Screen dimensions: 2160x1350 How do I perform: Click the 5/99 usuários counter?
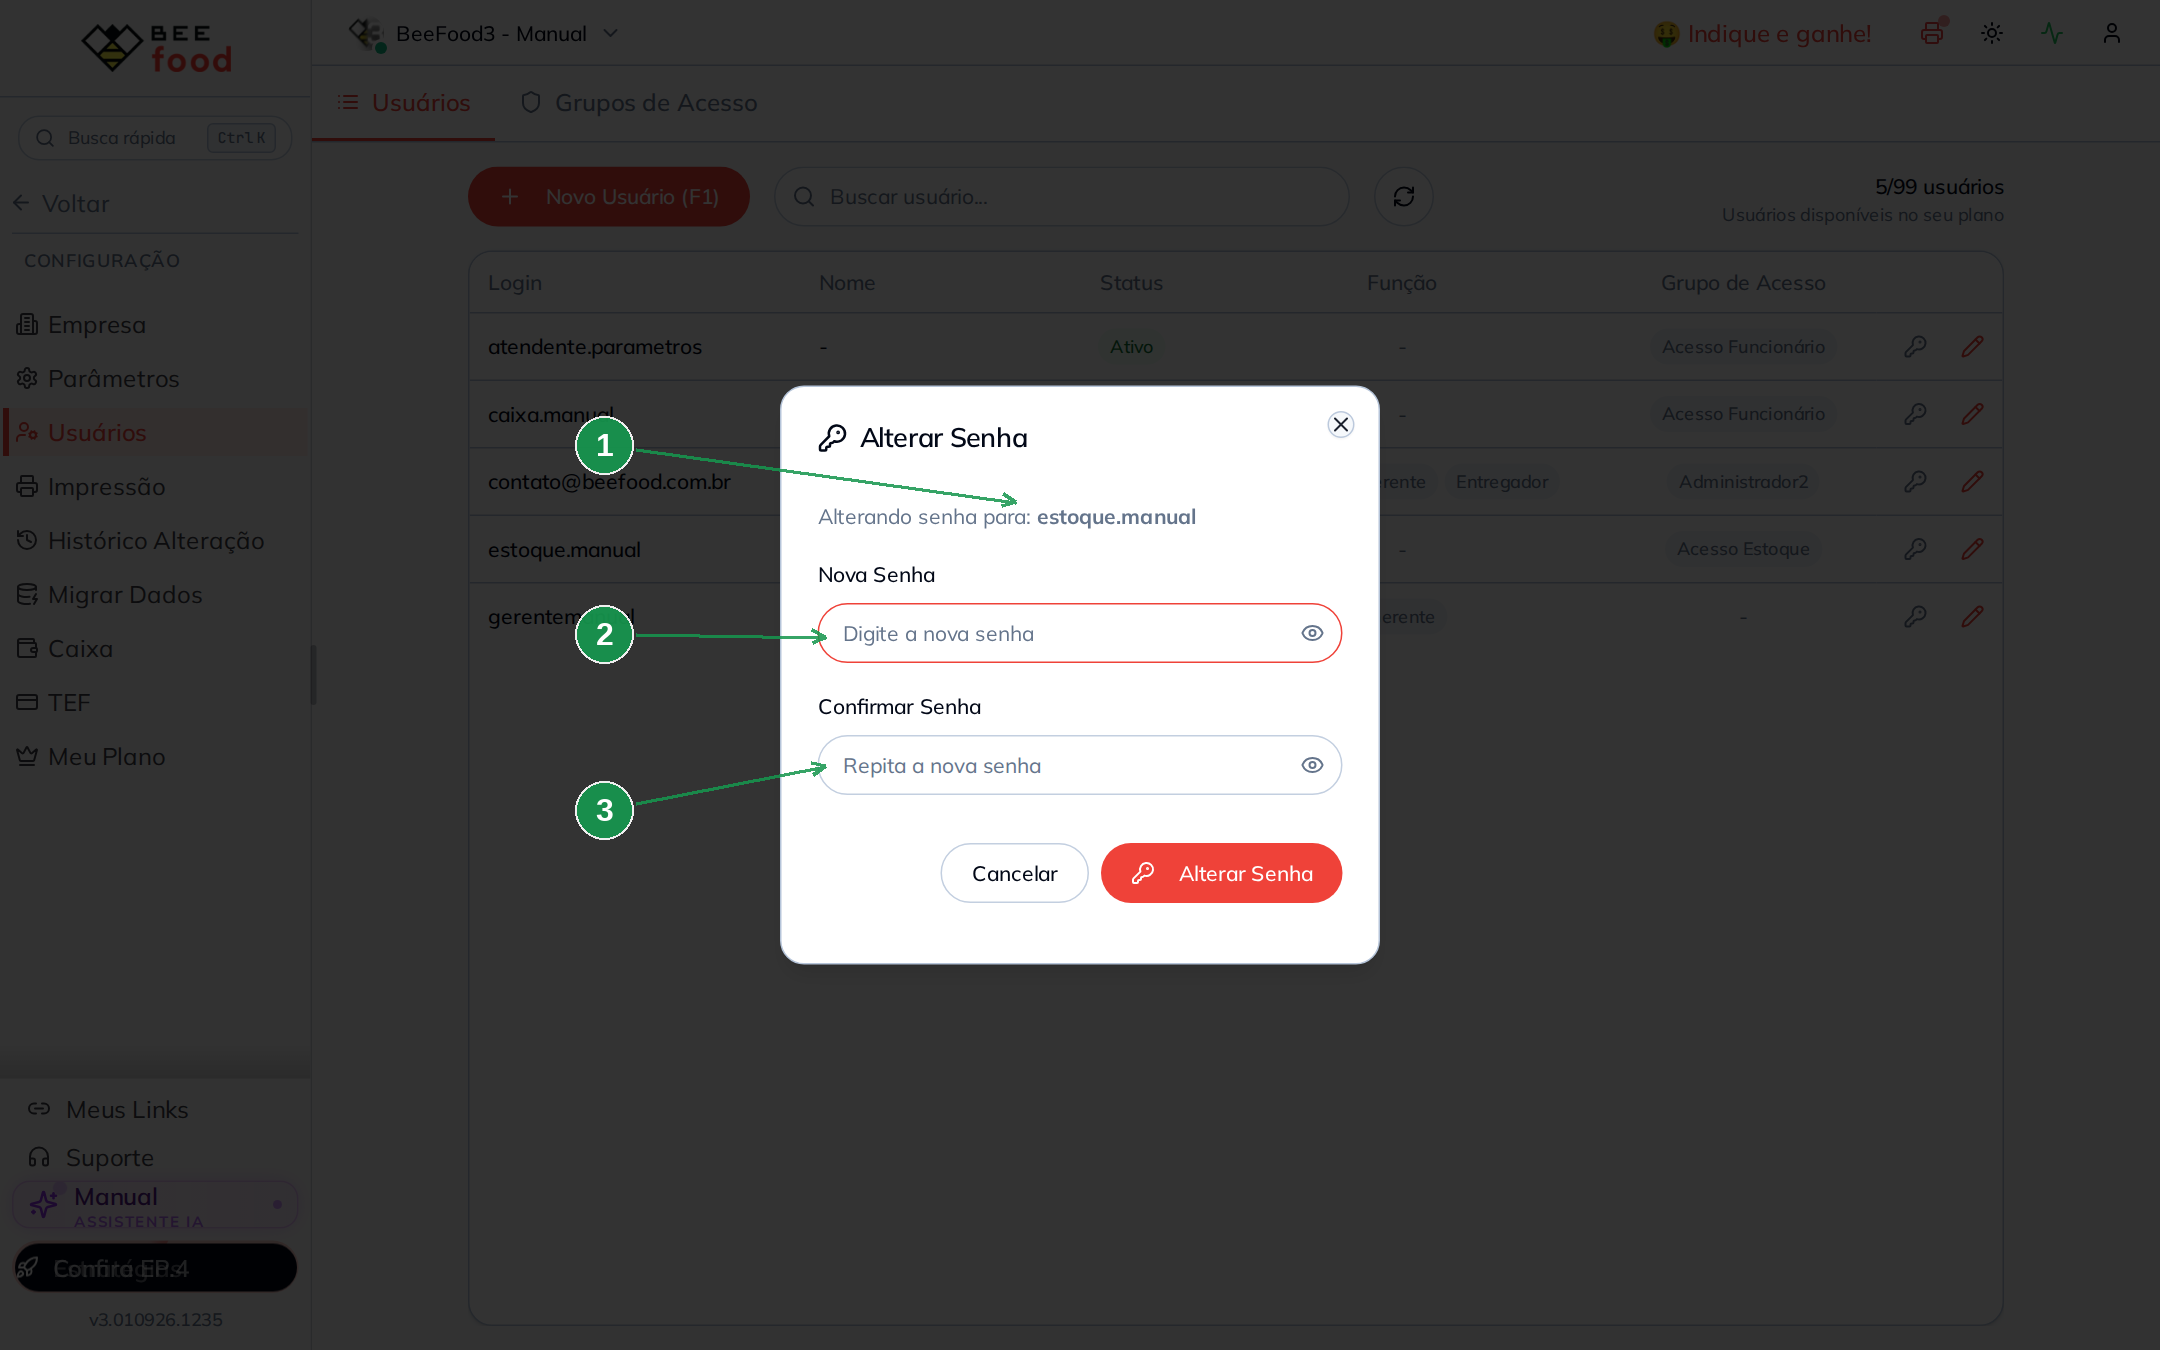coord(1939,187)
